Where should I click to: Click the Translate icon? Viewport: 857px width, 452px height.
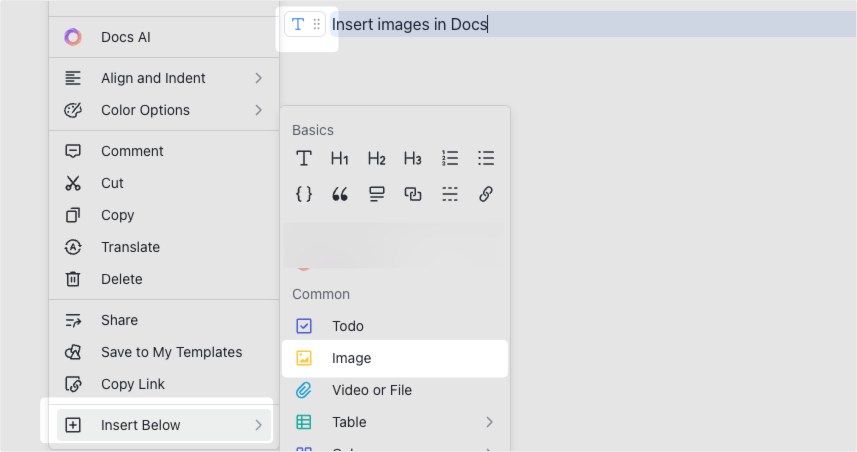pyautogui.click(x=73, y=247)
